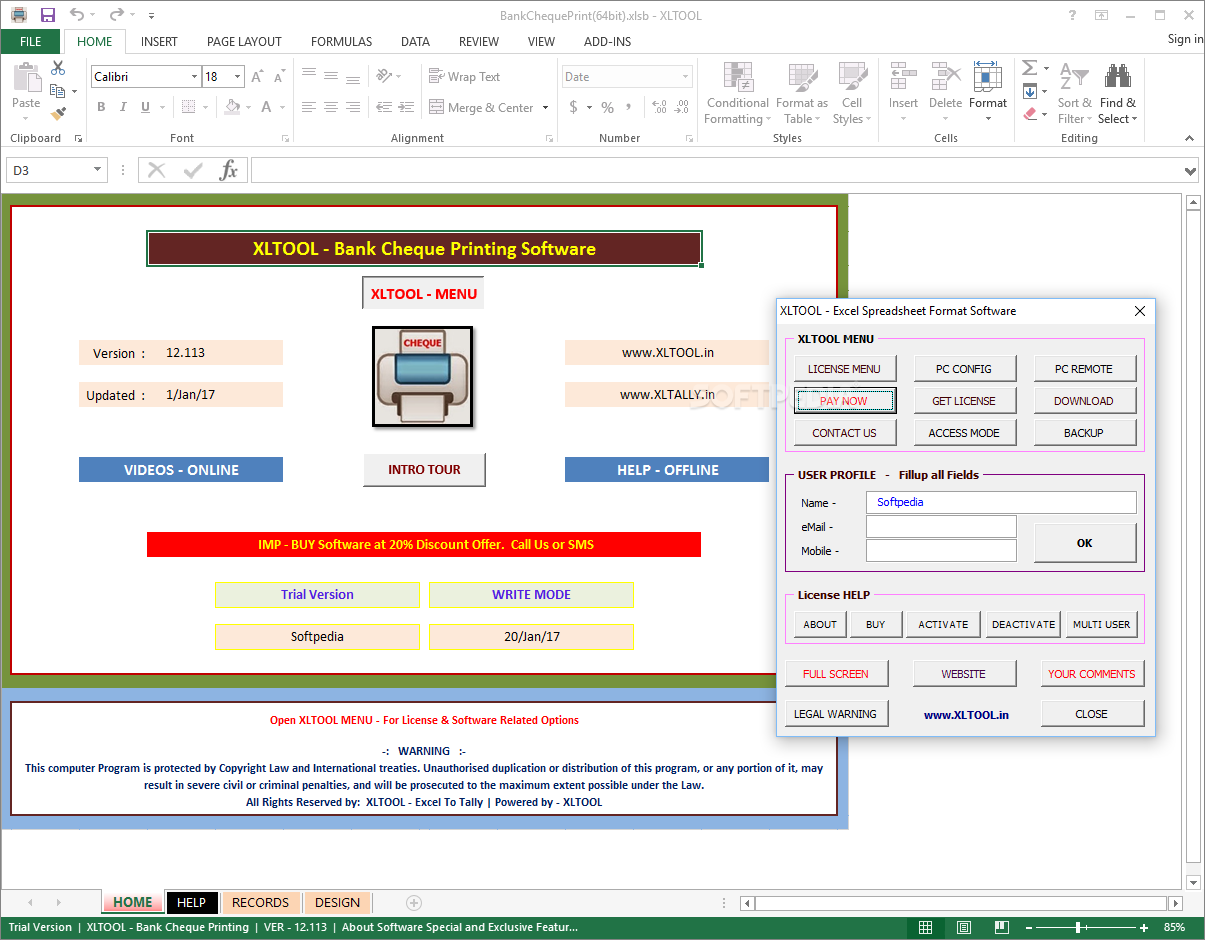The height and width of the screenshot is (940, 1205).
Task: Select the Format Painter brush icon
Action: (58, 114)
